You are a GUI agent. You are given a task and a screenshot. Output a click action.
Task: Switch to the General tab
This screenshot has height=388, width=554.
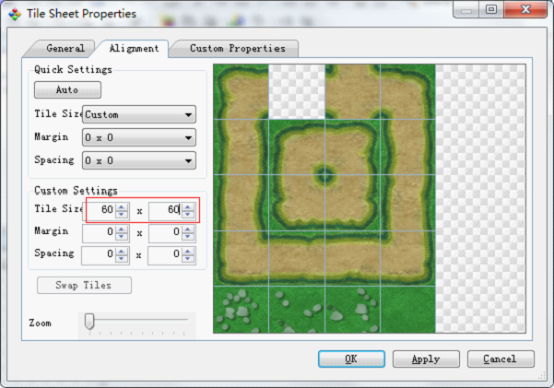pyautogui.click(x=65, y=48)
